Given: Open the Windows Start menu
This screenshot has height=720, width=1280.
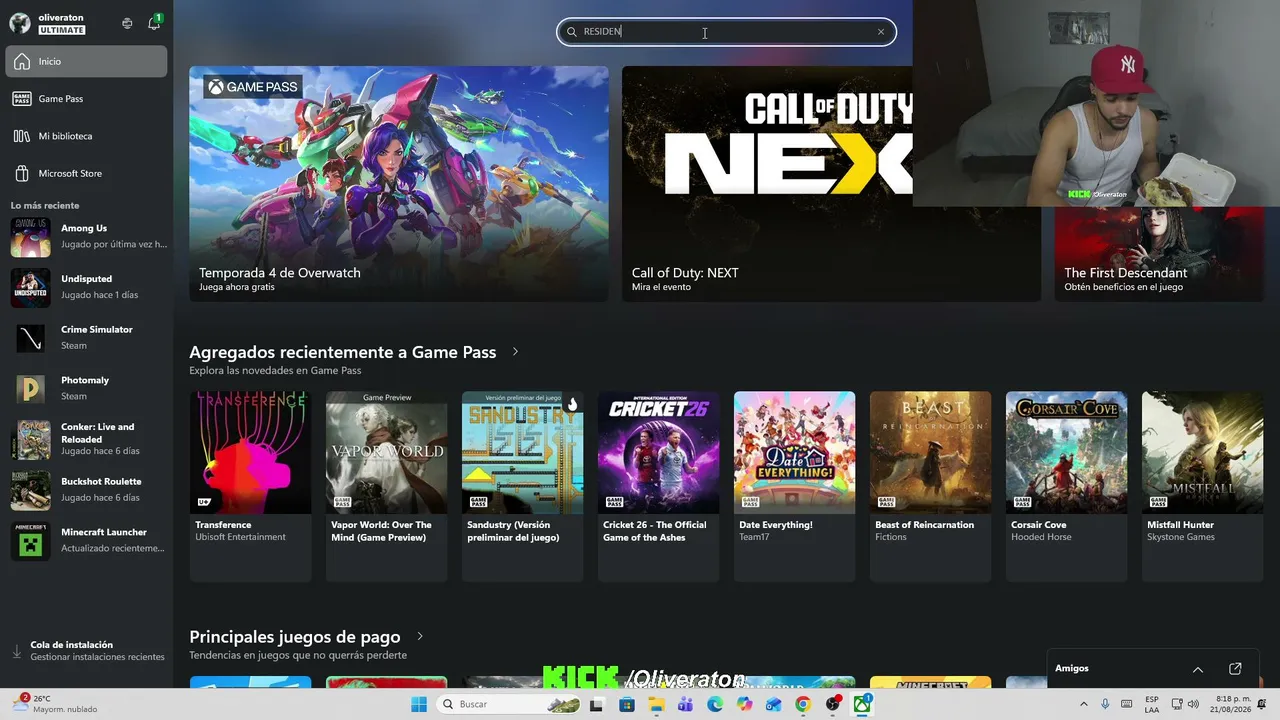Looking at the screenshot, I should pyautogui.click(x=419, y=704).
